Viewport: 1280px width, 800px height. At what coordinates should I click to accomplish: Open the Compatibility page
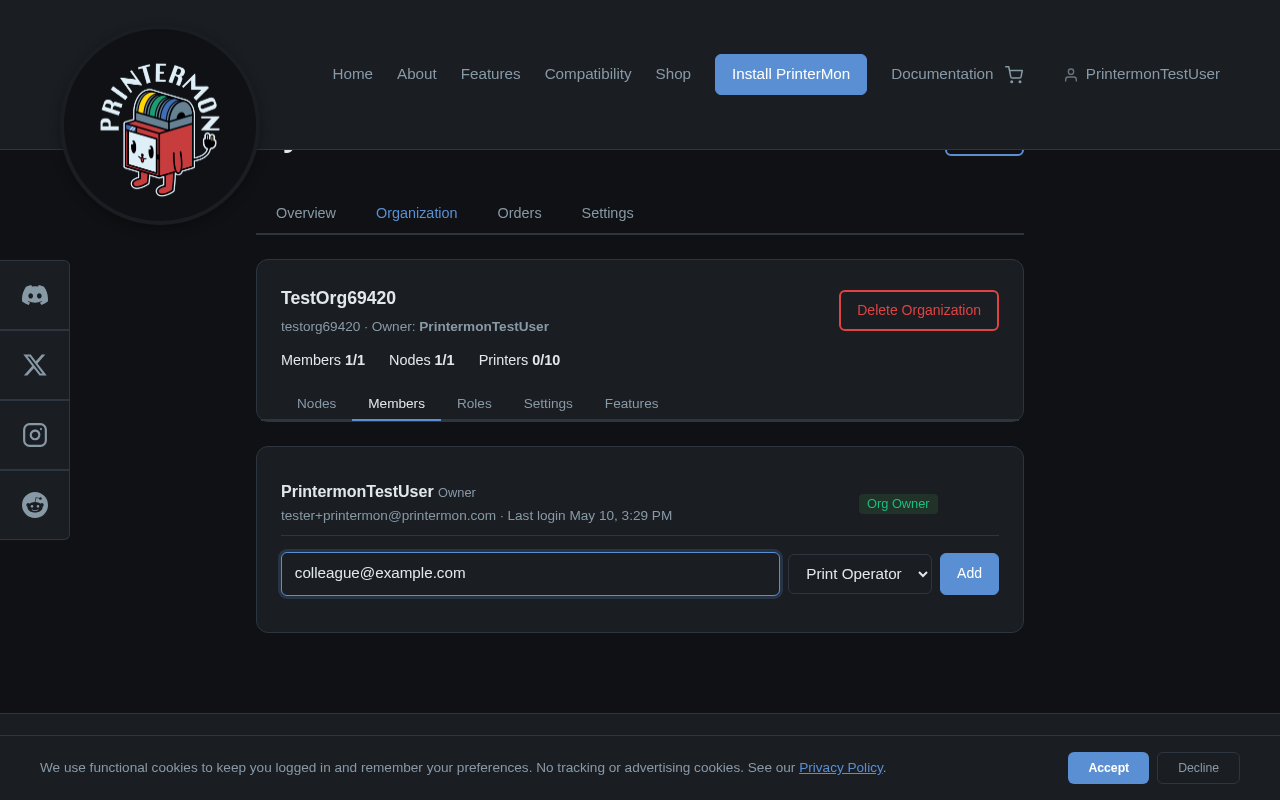pyautogui.click(x=588, y=74)
